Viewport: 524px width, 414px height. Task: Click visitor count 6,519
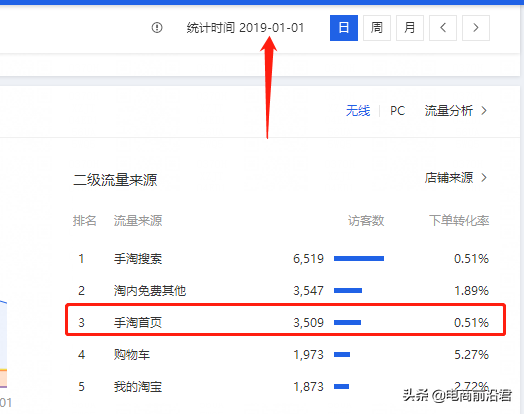[x=308, y=259]
